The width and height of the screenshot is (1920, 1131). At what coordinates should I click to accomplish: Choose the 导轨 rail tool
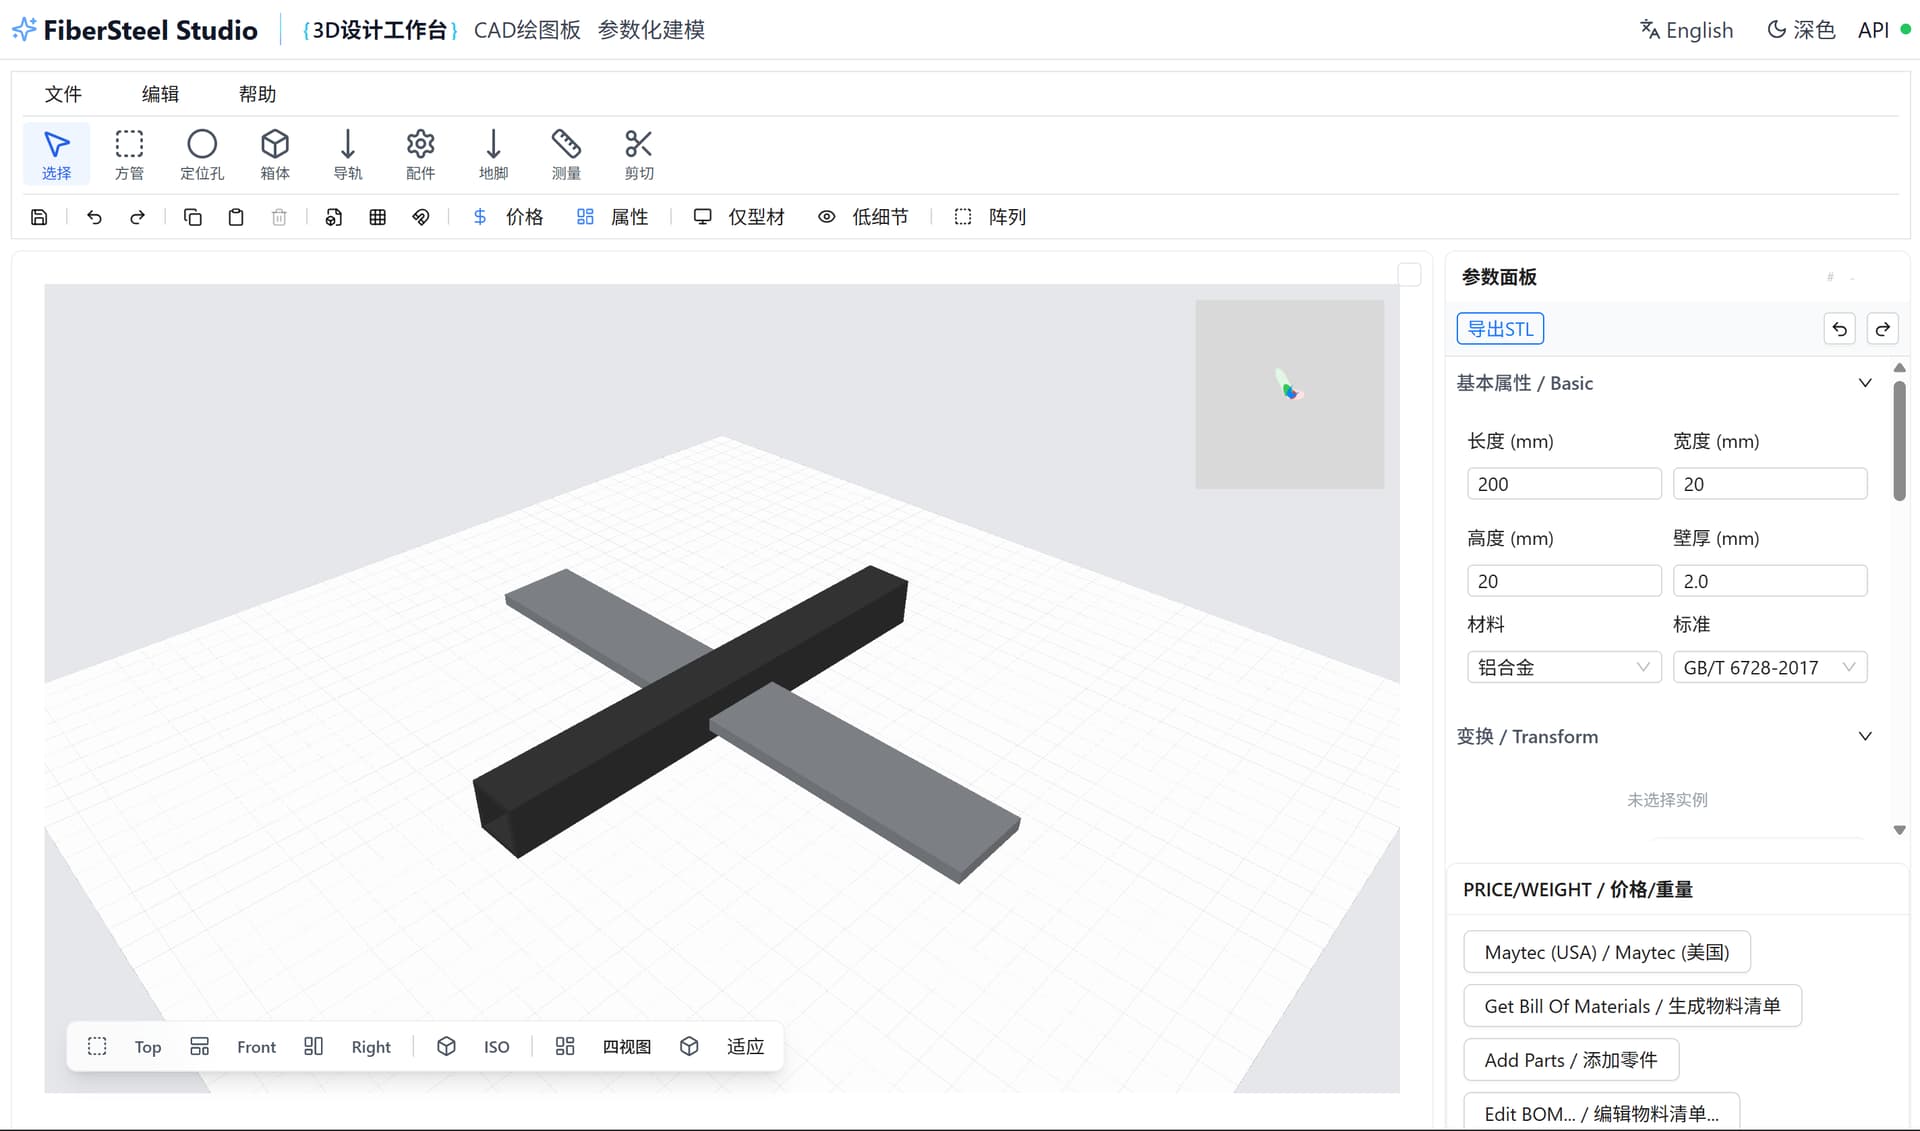[347, 154]
